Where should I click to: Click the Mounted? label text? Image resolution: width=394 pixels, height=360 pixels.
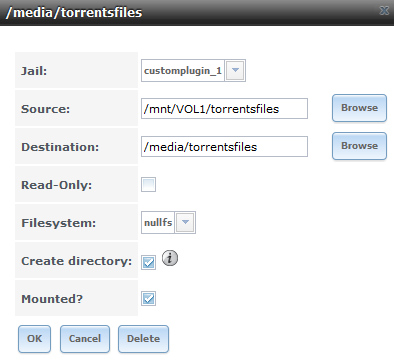click(x=52, y=299)
